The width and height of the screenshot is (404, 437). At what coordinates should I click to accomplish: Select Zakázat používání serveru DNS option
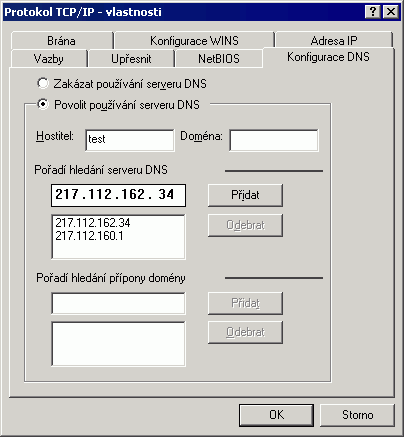43,83
